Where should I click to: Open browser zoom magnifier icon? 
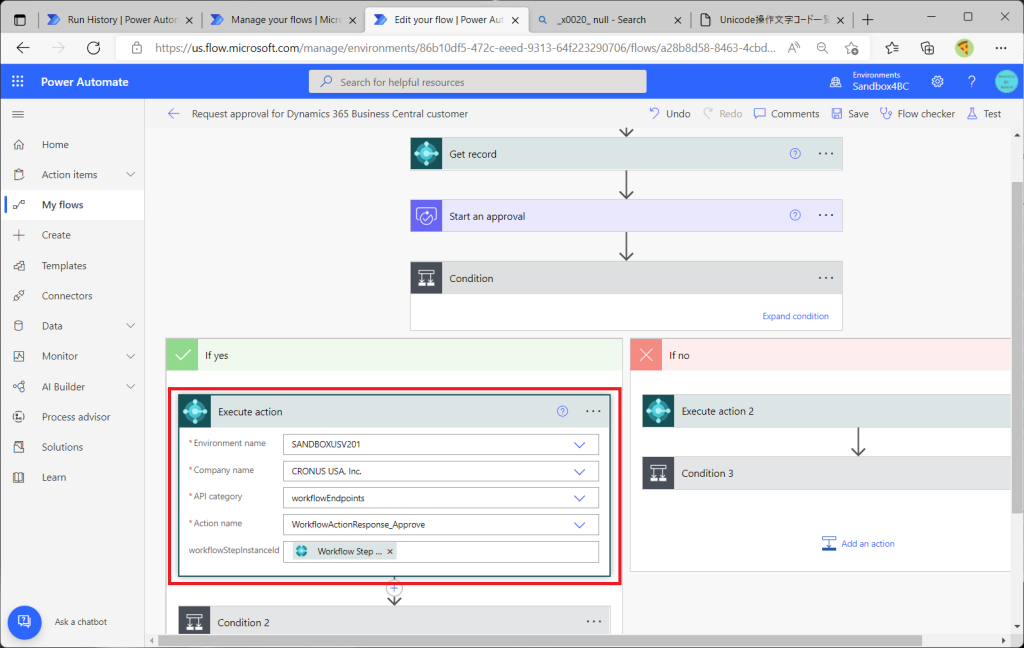tap(822, 48)
